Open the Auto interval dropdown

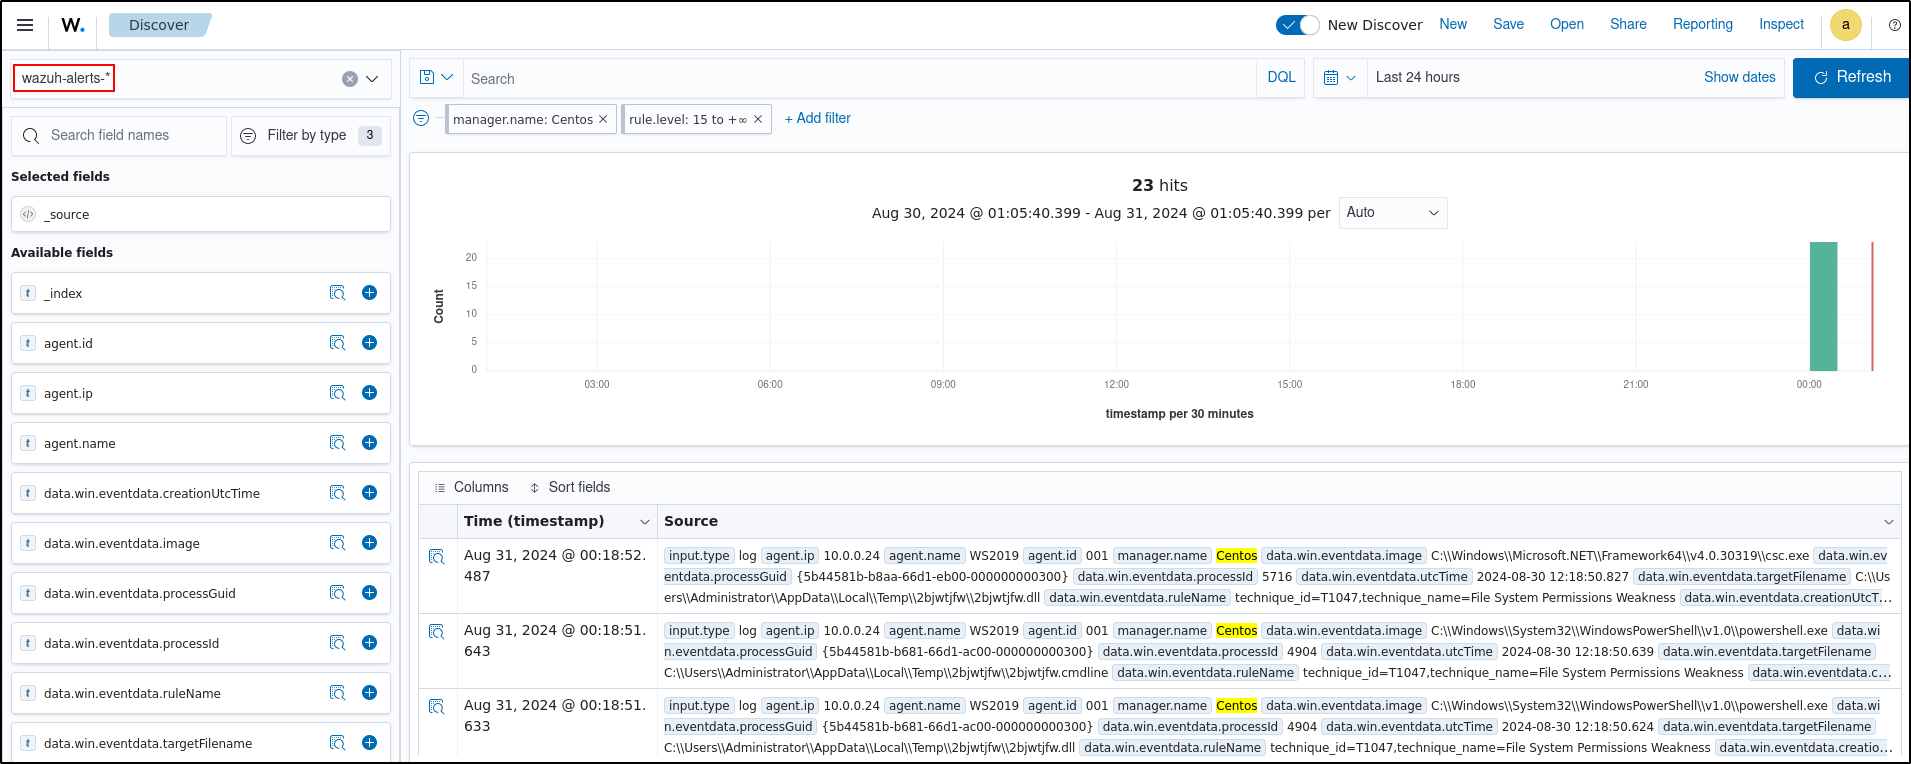1392,213
